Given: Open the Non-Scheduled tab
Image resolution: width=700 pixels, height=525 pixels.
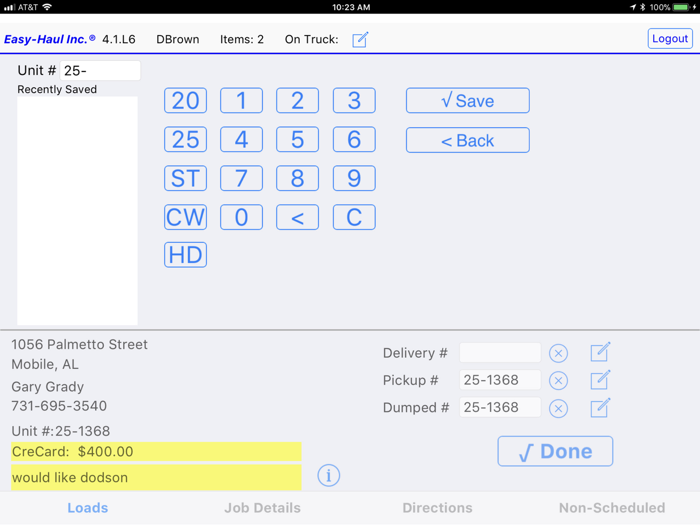Looking at the screenshot, I should (x=612, y=508).
